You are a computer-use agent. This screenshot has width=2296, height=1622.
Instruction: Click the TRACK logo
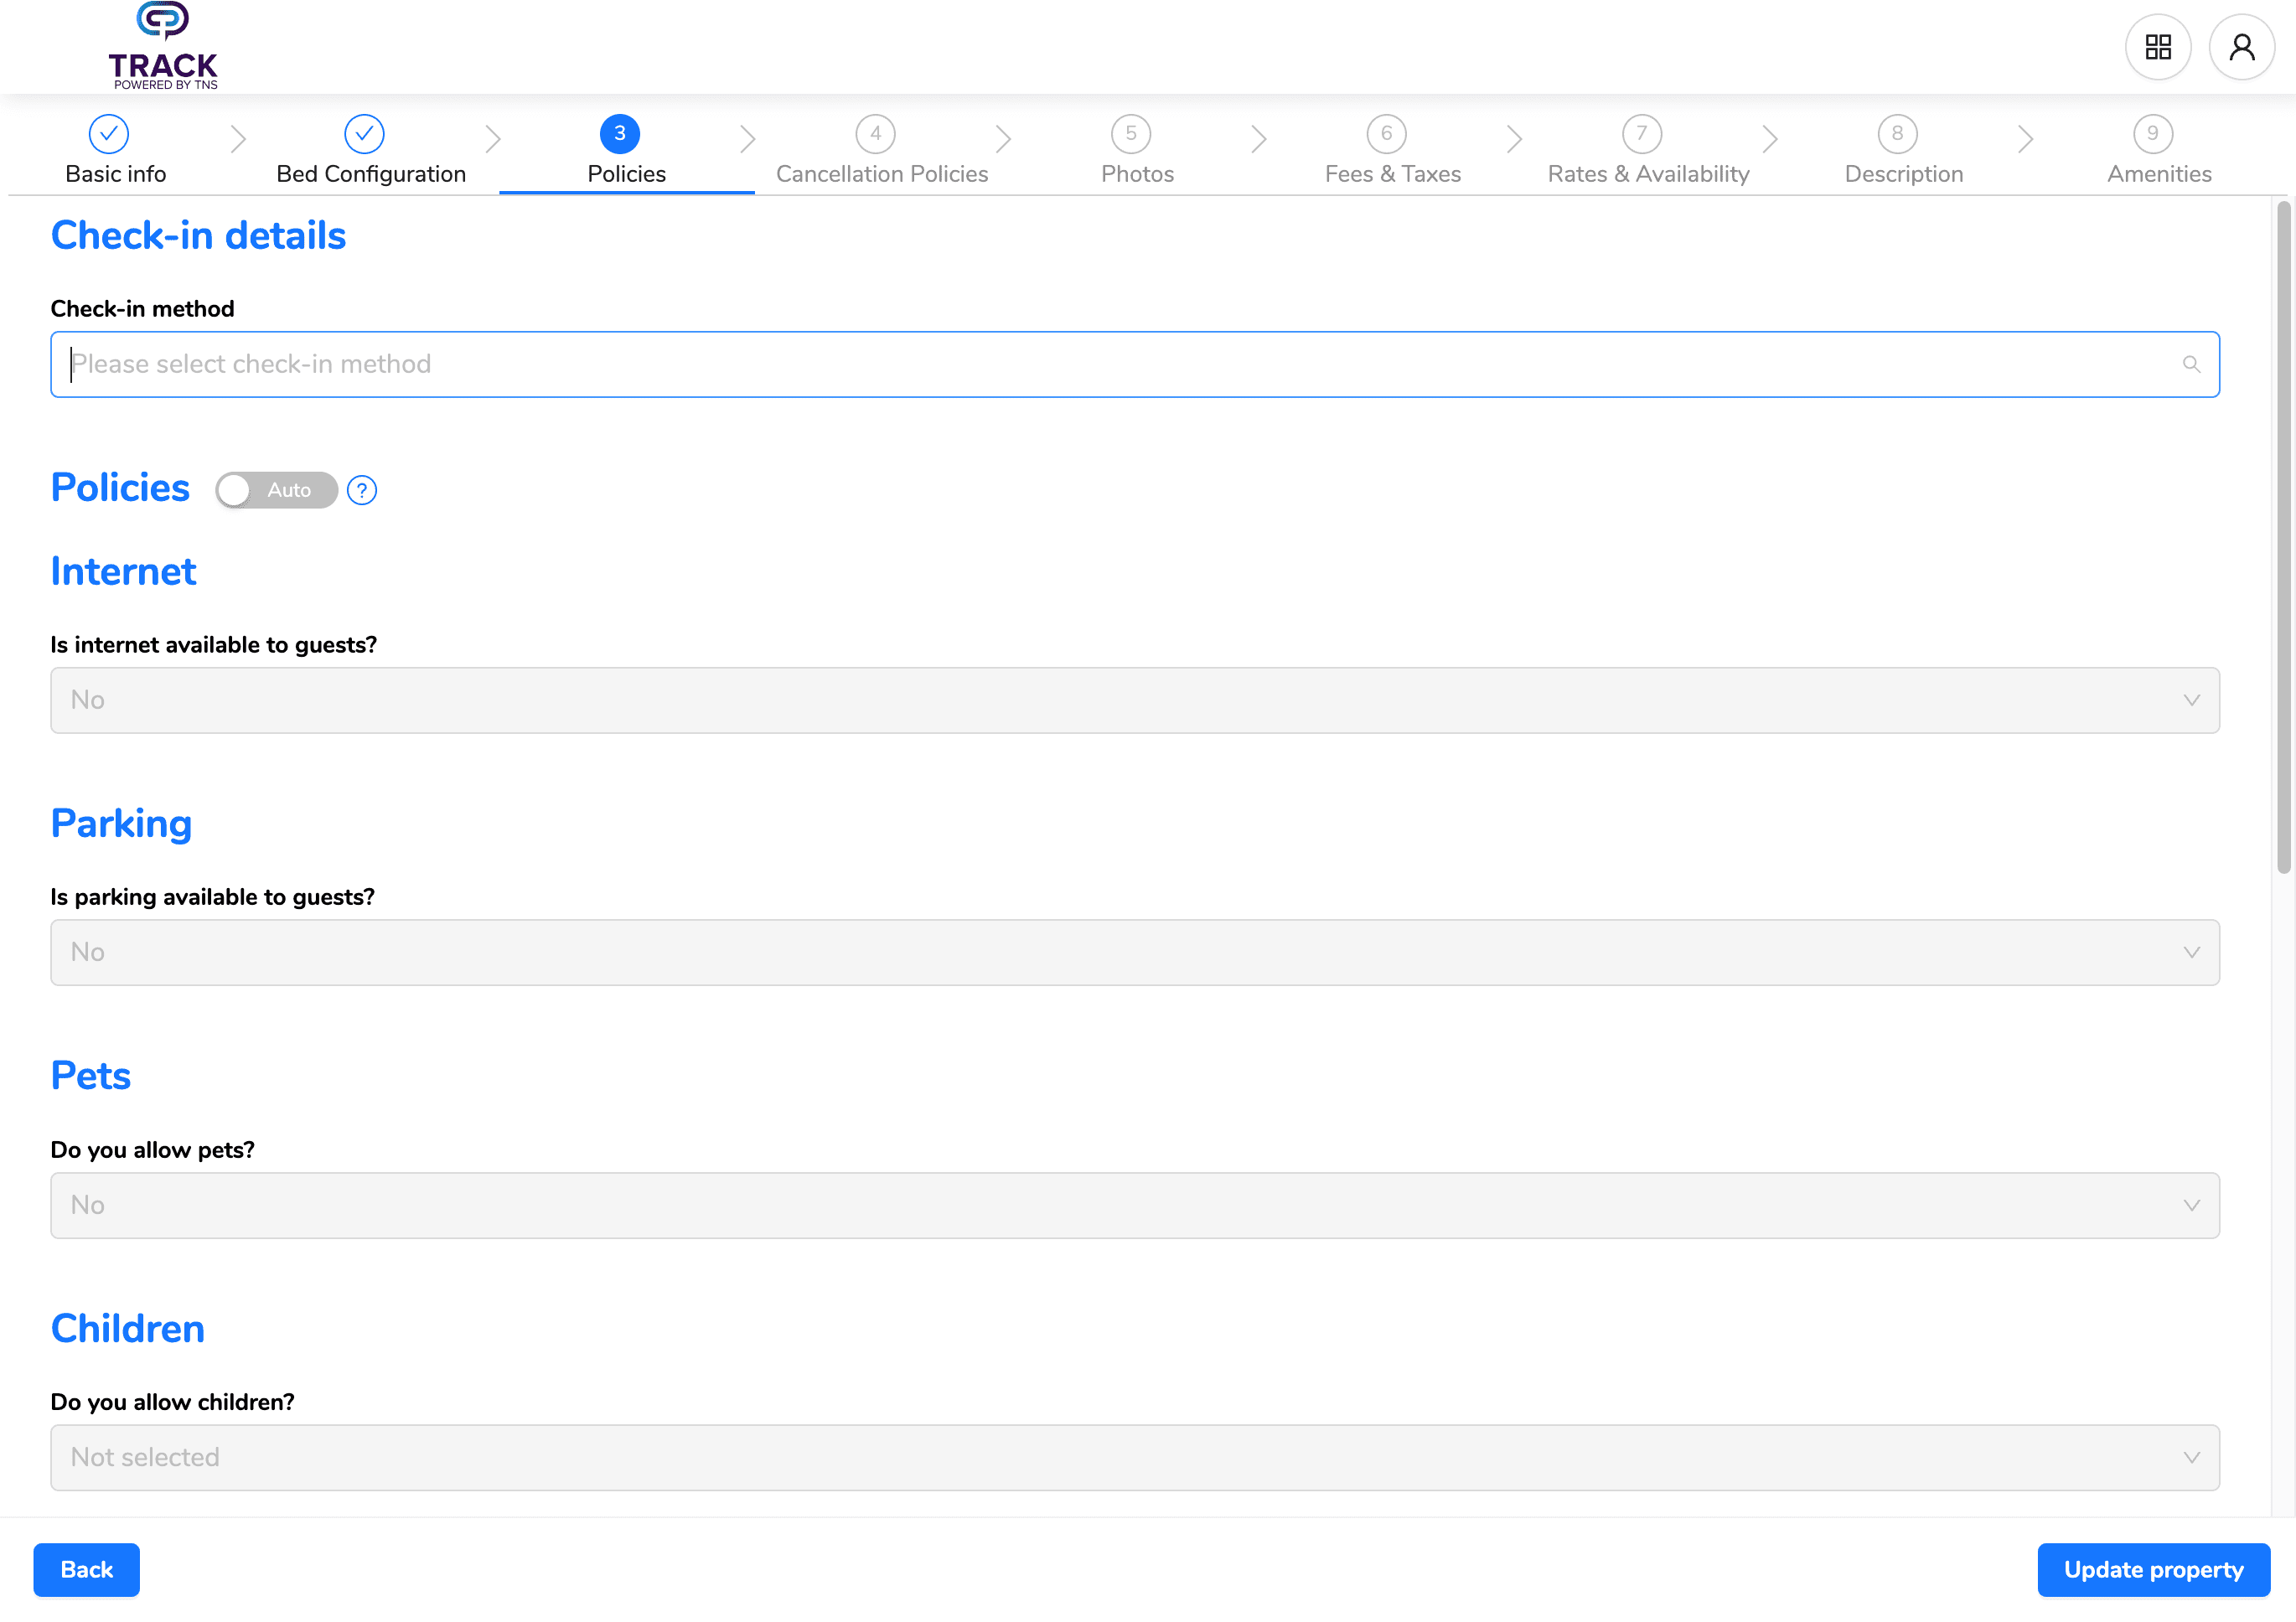(x=163, y=46)
